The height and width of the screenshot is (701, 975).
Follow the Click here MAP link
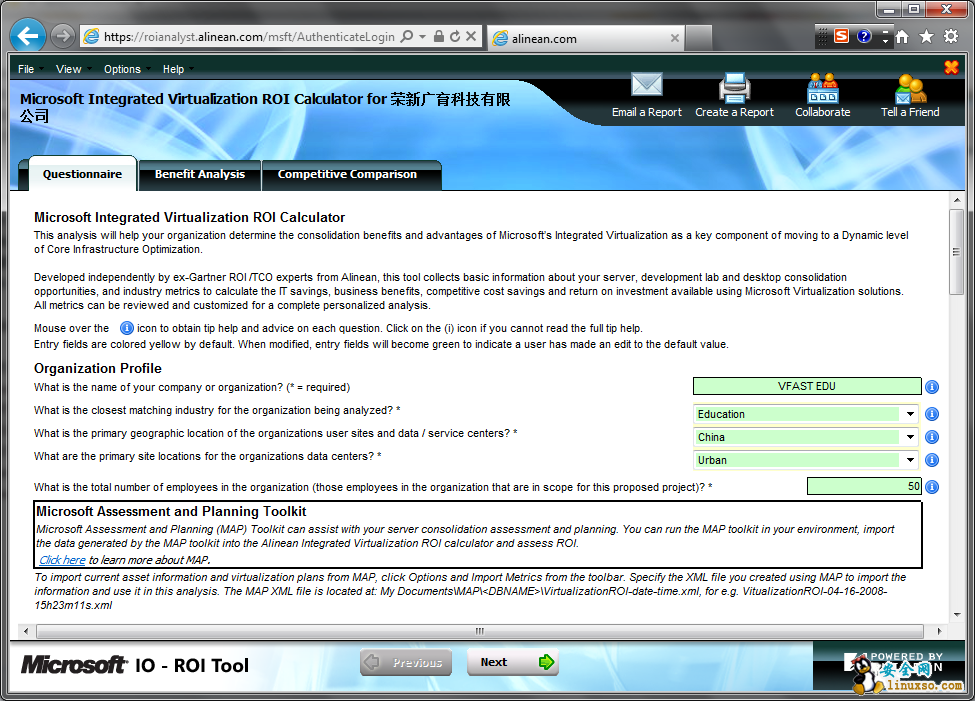click(x=62, y=560)
